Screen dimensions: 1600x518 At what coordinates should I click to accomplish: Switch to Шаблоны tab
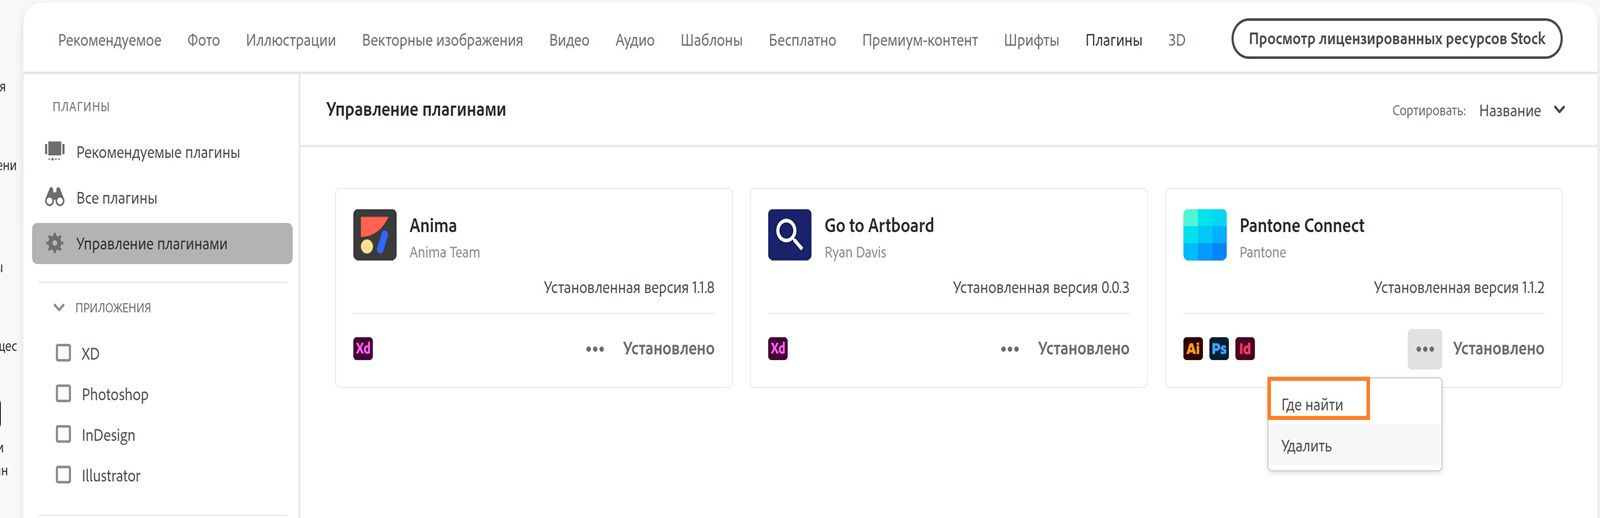click(711, 40)
